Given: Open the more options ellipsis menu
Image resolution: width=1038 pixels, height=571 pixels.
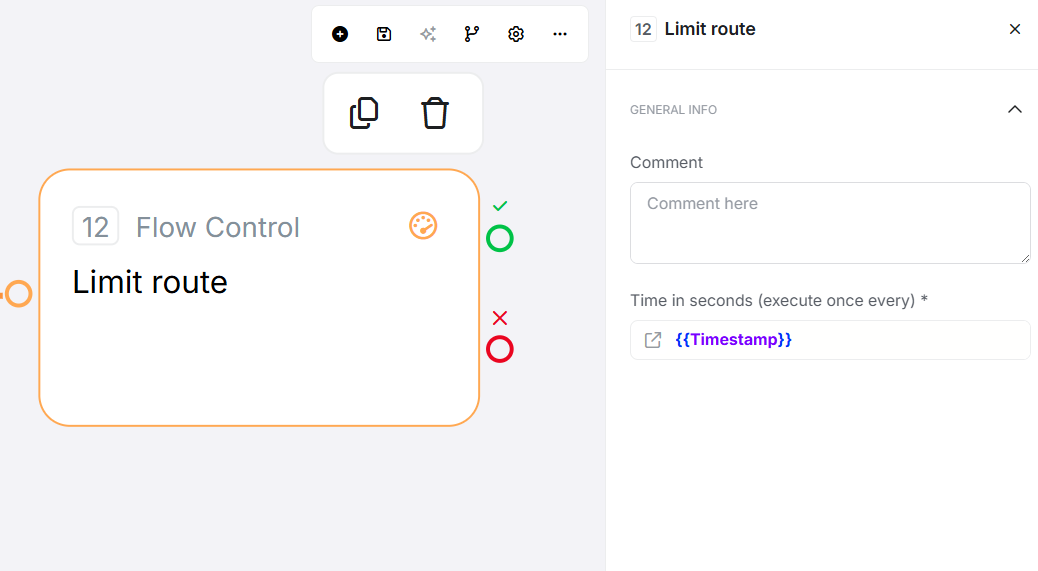Looking at the screenshot, I should click(560, 34).
